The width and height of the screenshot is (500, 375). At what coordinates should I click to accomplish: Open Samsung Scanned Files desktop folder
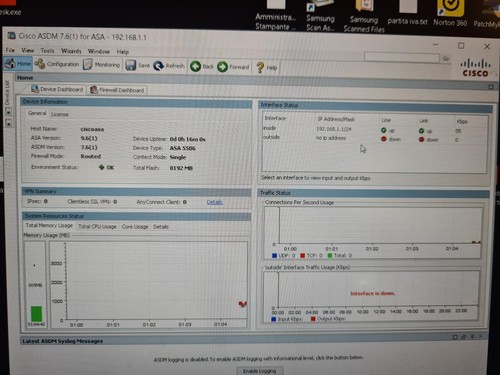click(x=364, y=17)
